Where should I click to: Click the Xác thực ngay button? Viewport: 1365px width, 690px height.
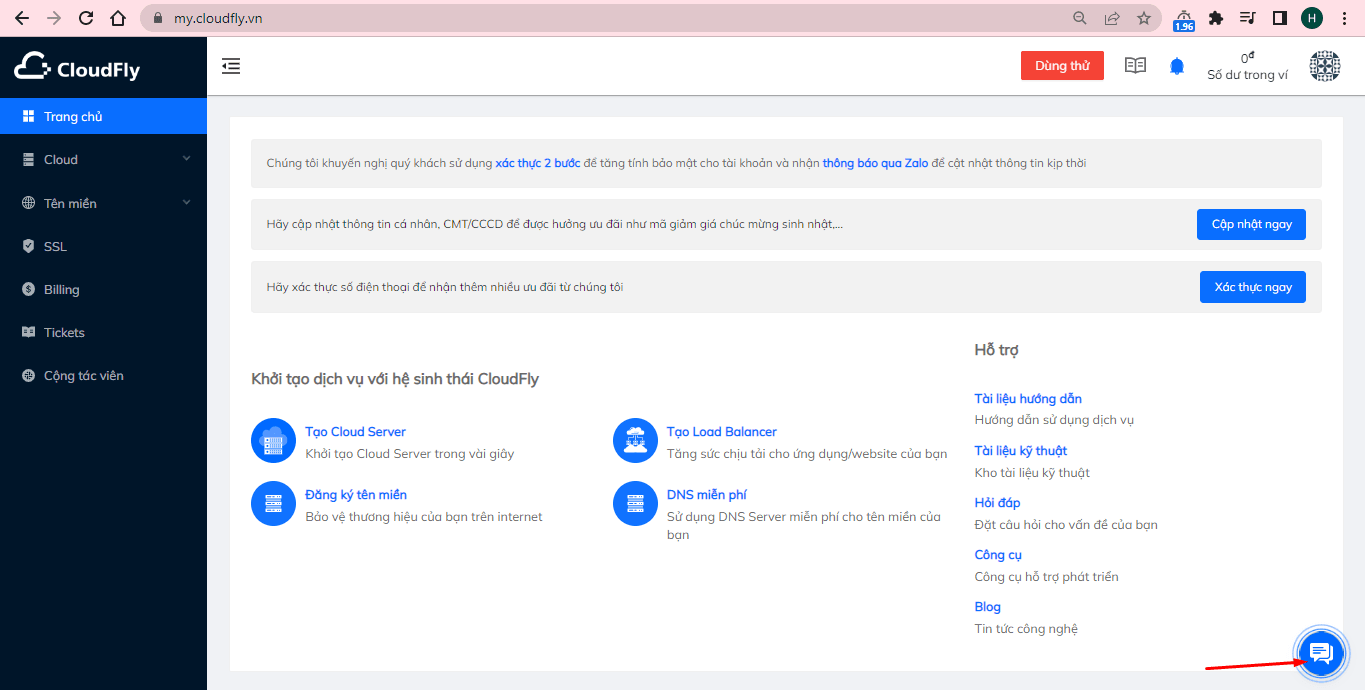1253,287
